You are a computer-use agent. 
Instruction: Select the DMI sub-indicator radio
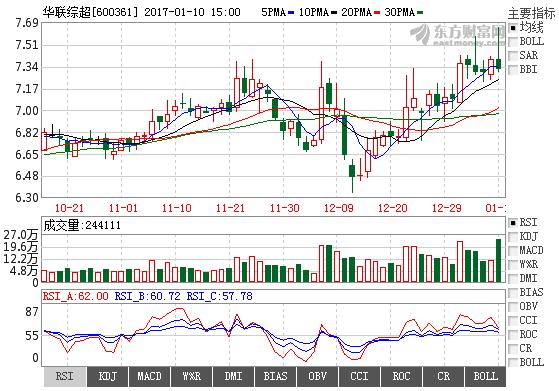(x=513, y=278)
